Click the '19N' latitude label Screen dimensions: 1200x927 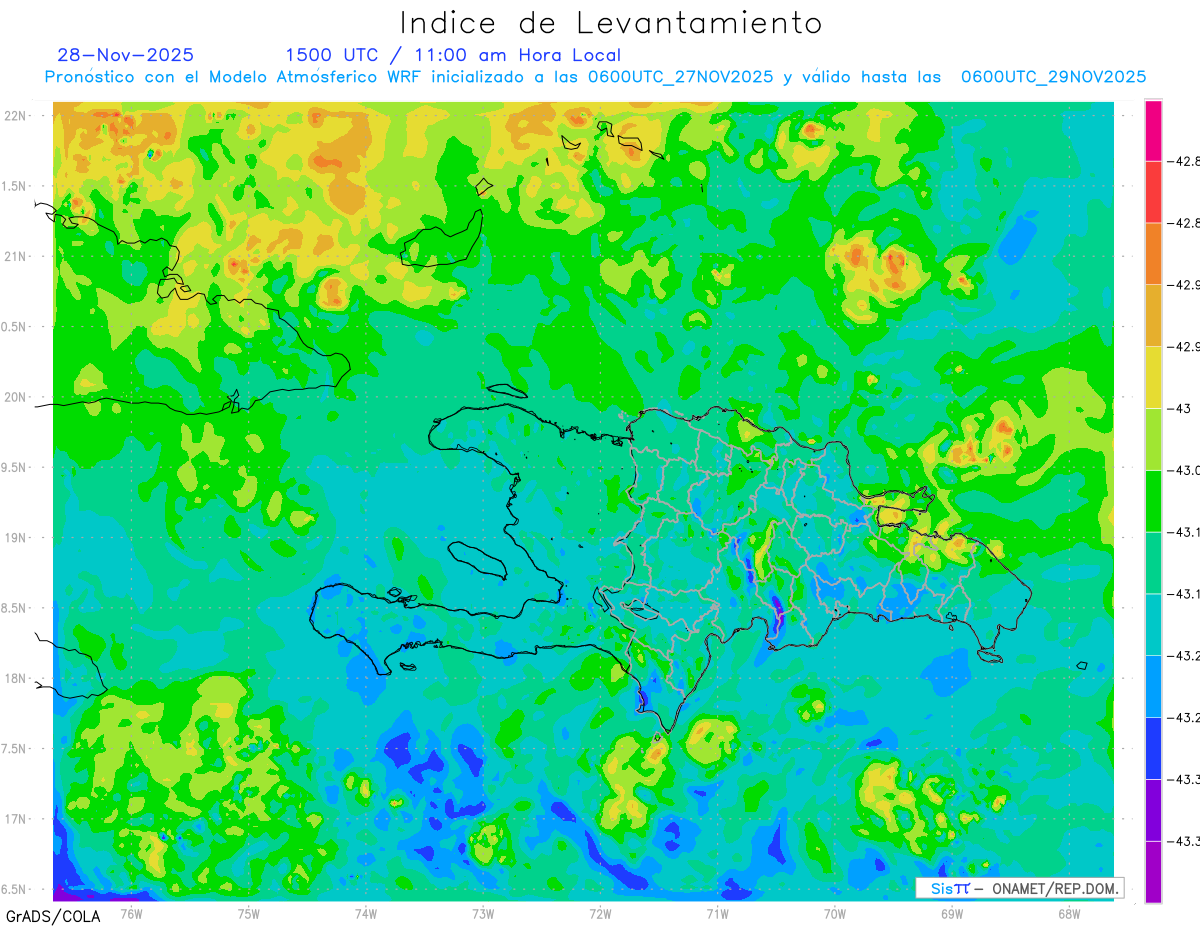click(x=17, y=538)
